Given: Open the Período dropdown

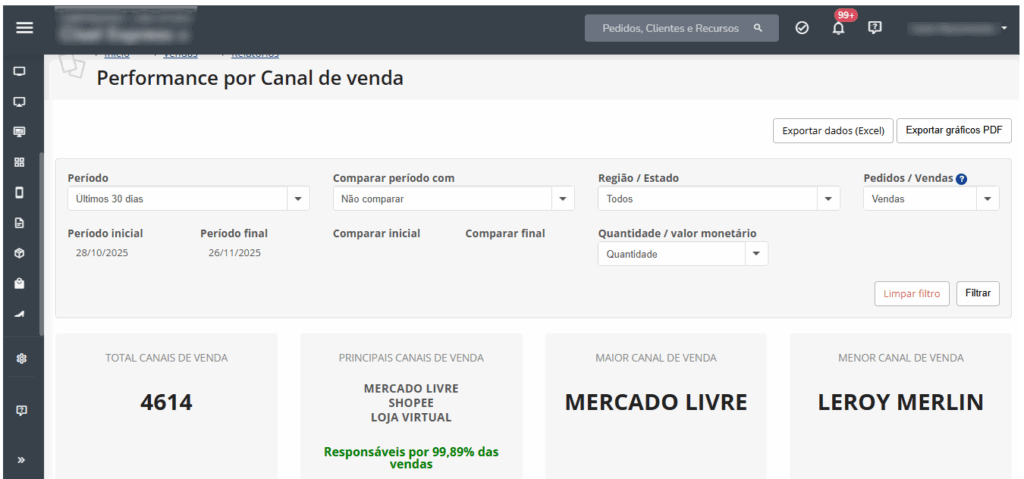Looking at the screenshot, I should point(189,199).
